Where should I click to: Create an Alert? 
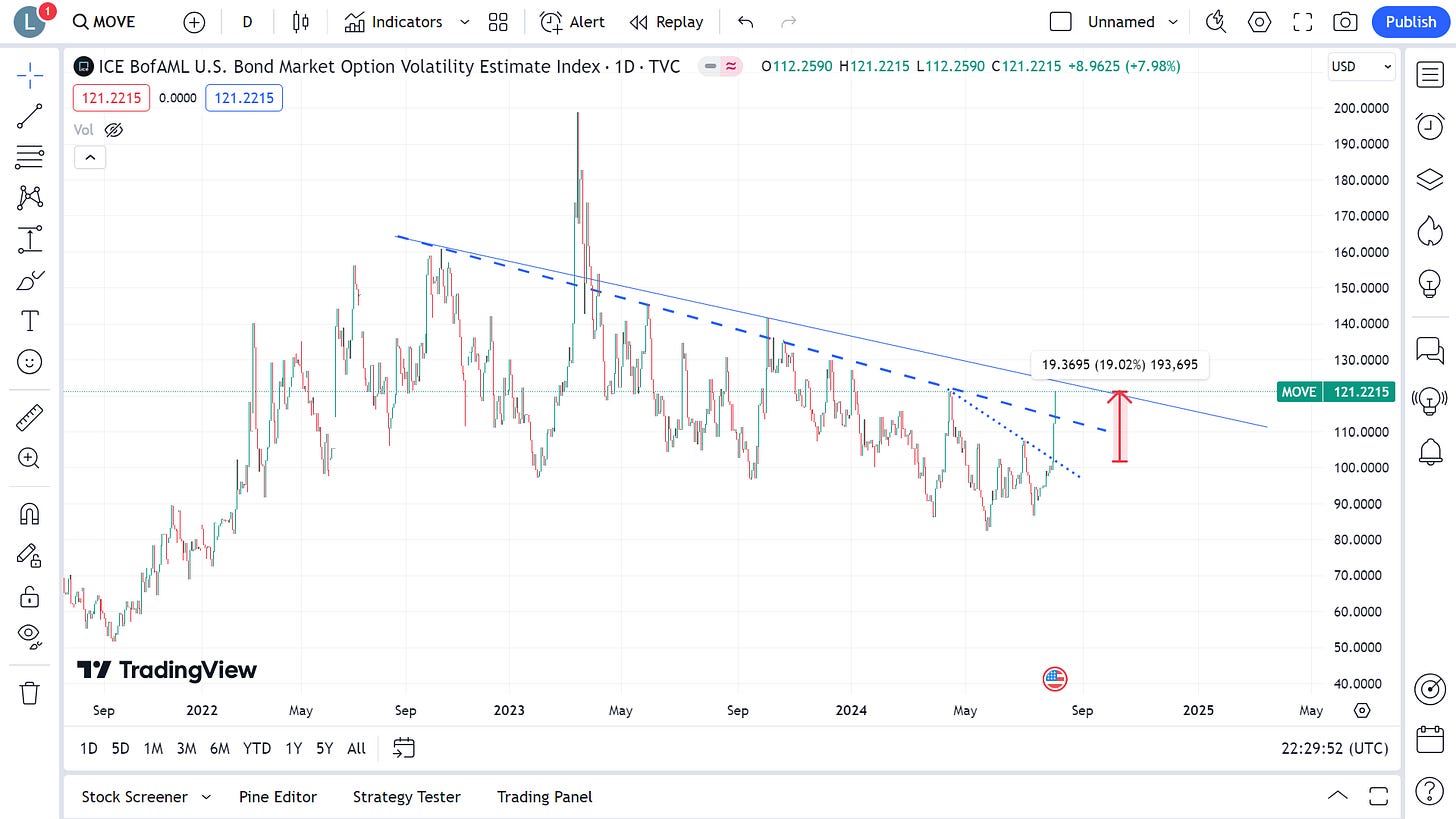coord(573,21)
